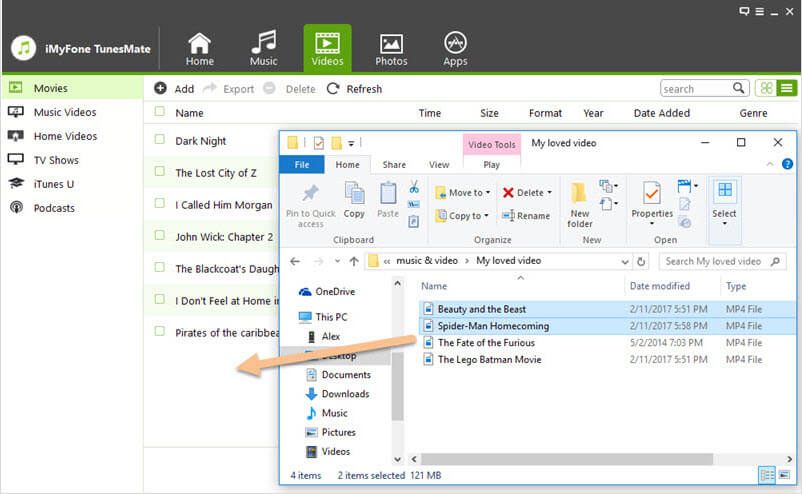This screenshot has width=802, height=494.
Task: Open View tab in Explorer
Action: point(439,165)
